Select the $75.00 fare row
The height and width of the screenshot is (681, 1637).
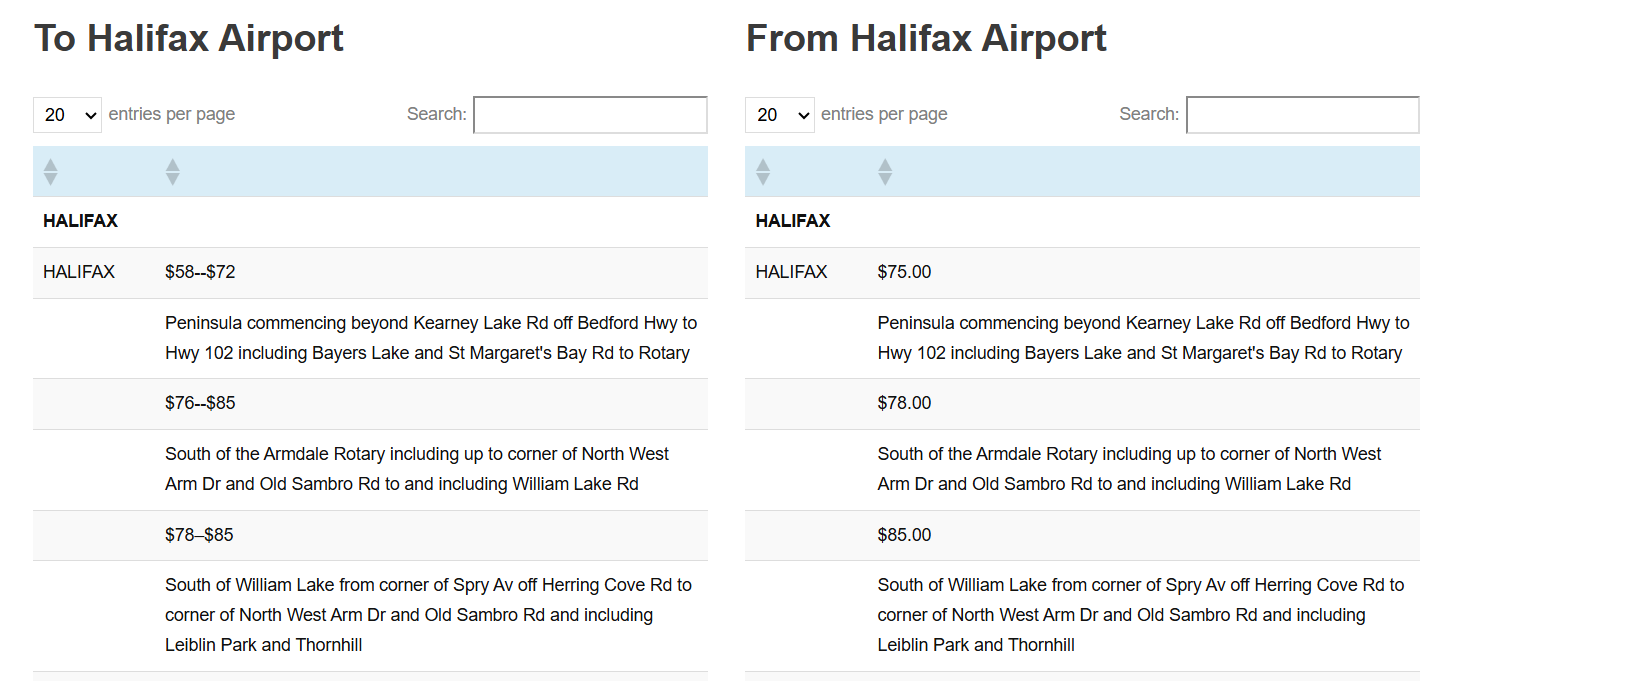[x=904, y=272]
